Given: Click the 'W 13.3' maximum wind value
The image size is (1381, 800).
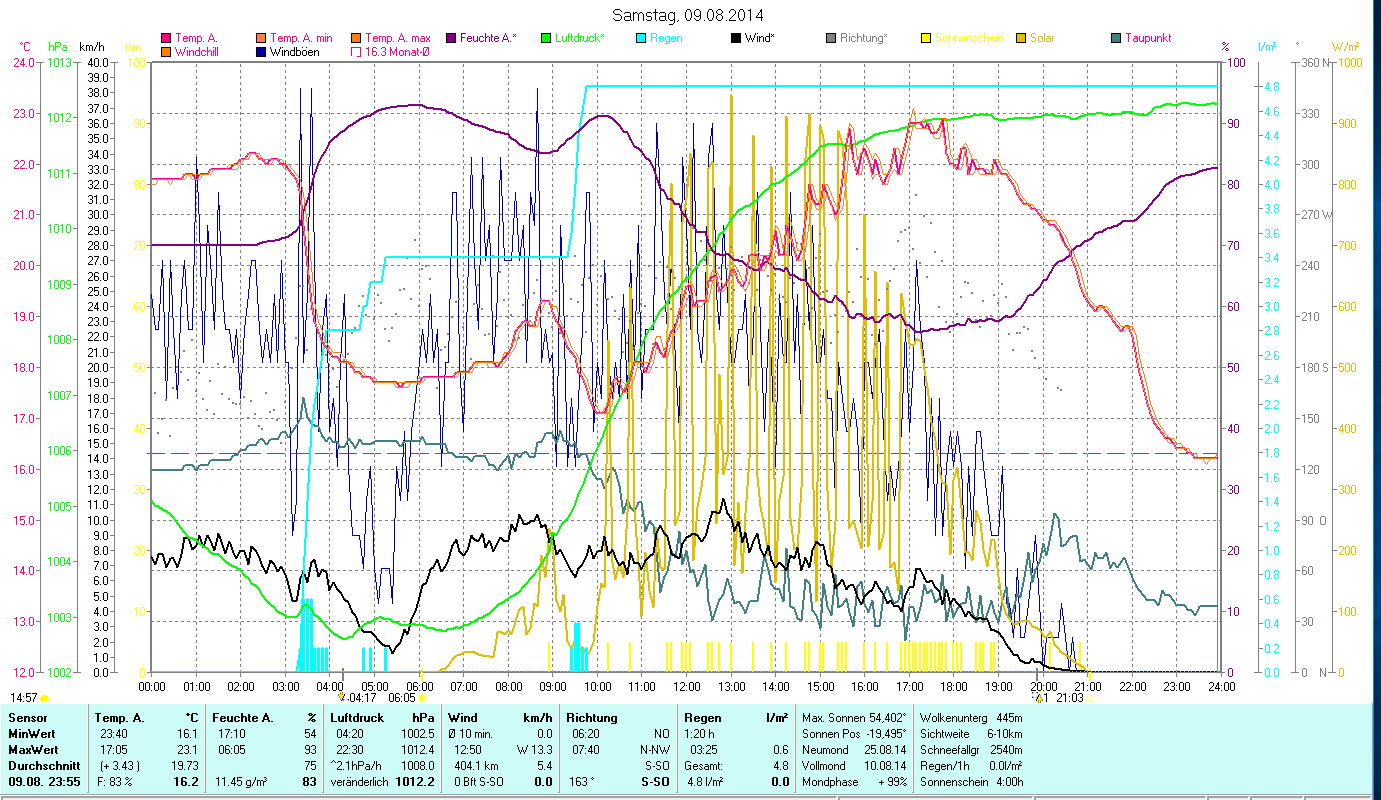Looking at the screenshot, I should (x=535, y=750).
